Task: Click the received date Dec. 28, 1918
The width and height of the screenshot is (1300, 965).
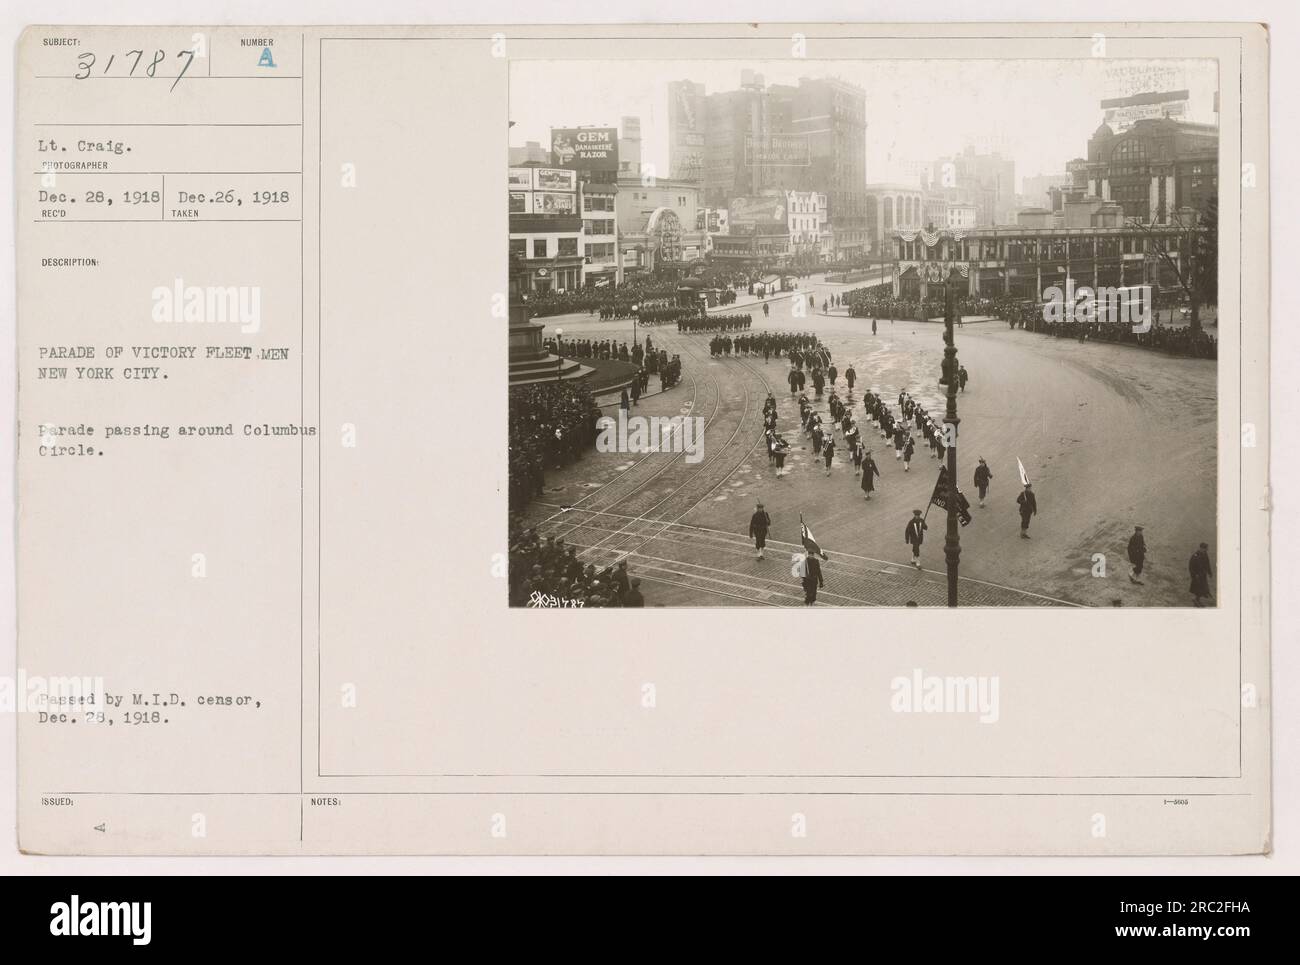Action: [98, 197]
